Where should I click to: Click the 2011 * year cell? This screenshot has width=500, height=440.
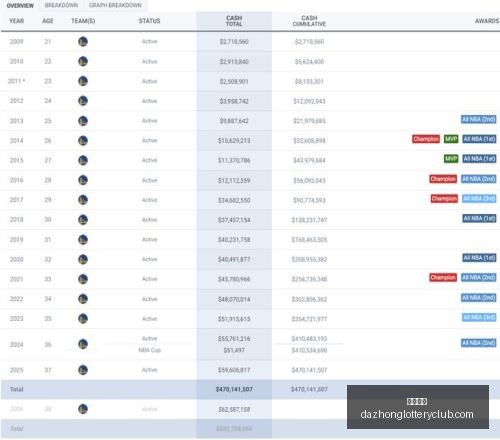[x=16, y=81]
